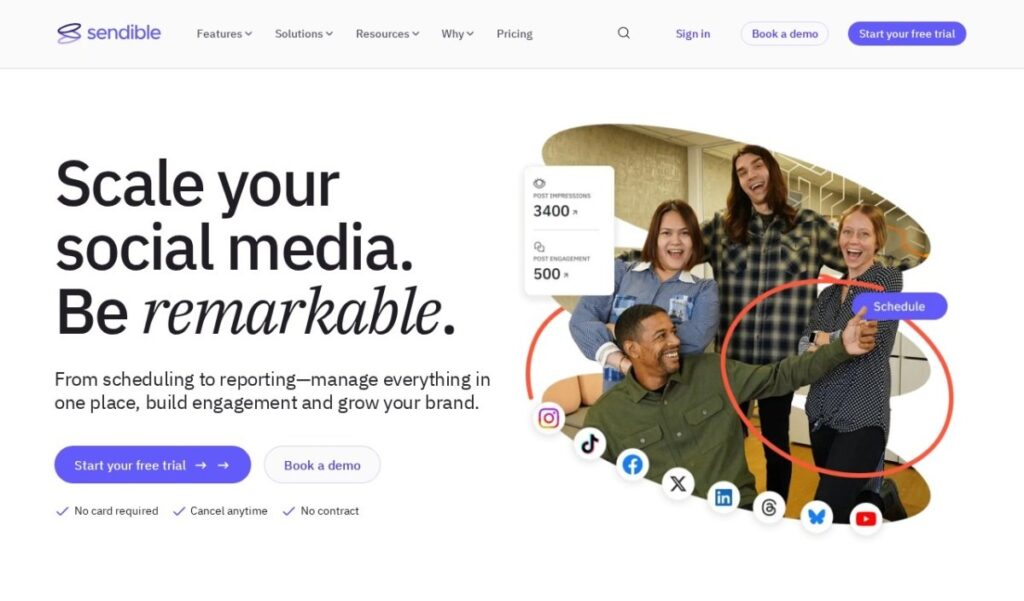This screenshot has height=601, width=1024.
Task: Click the Schedule pill on image
Action: pos(899,306)
